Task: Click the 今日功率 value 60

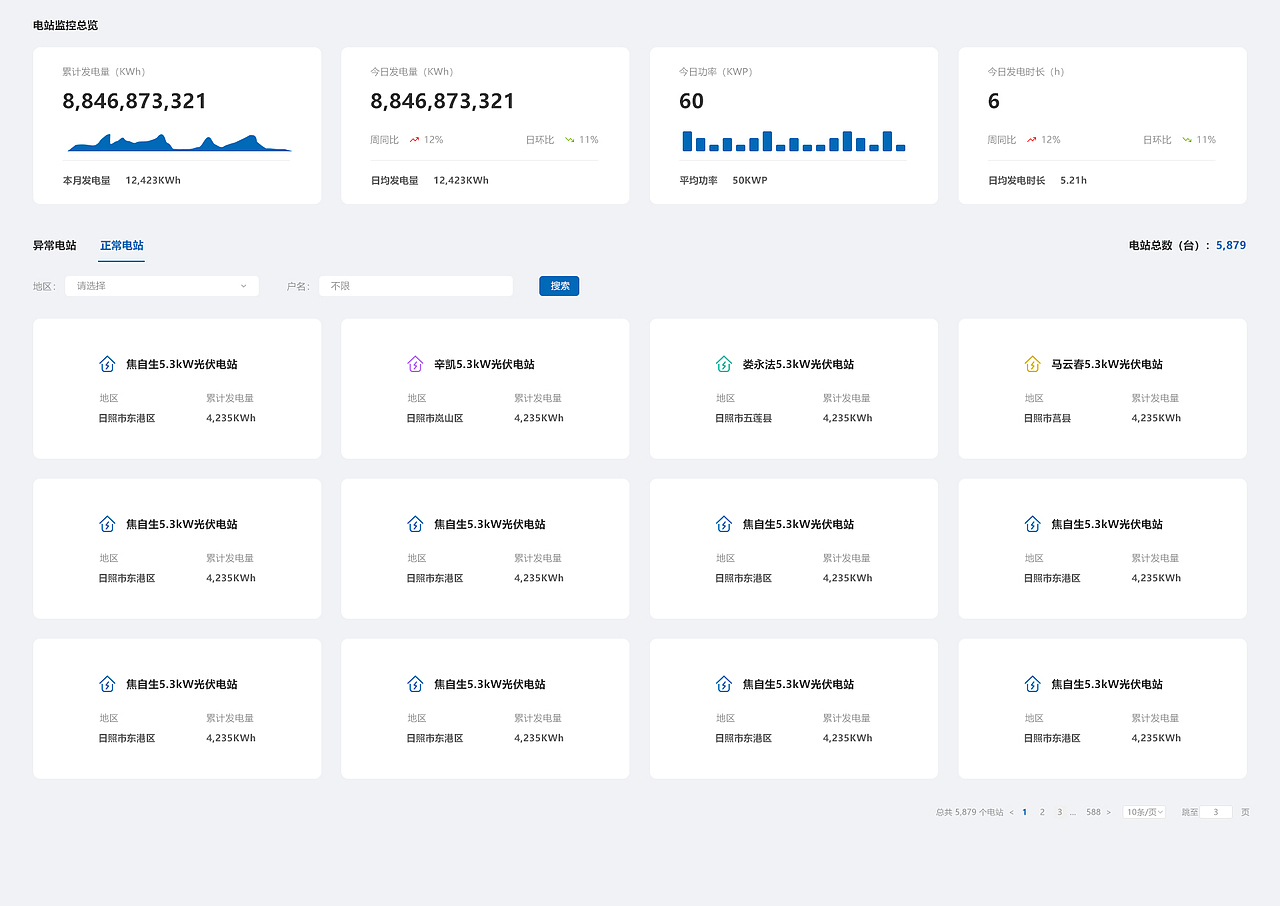Action: tap(691, 101)
